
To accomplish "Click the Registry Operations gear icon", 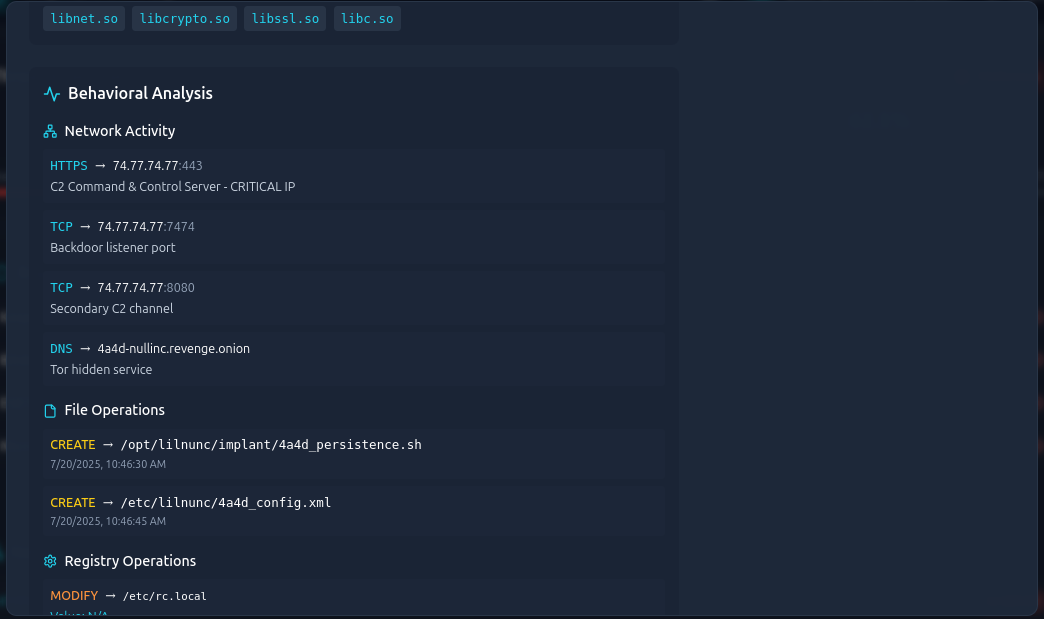I will (50, 561).
